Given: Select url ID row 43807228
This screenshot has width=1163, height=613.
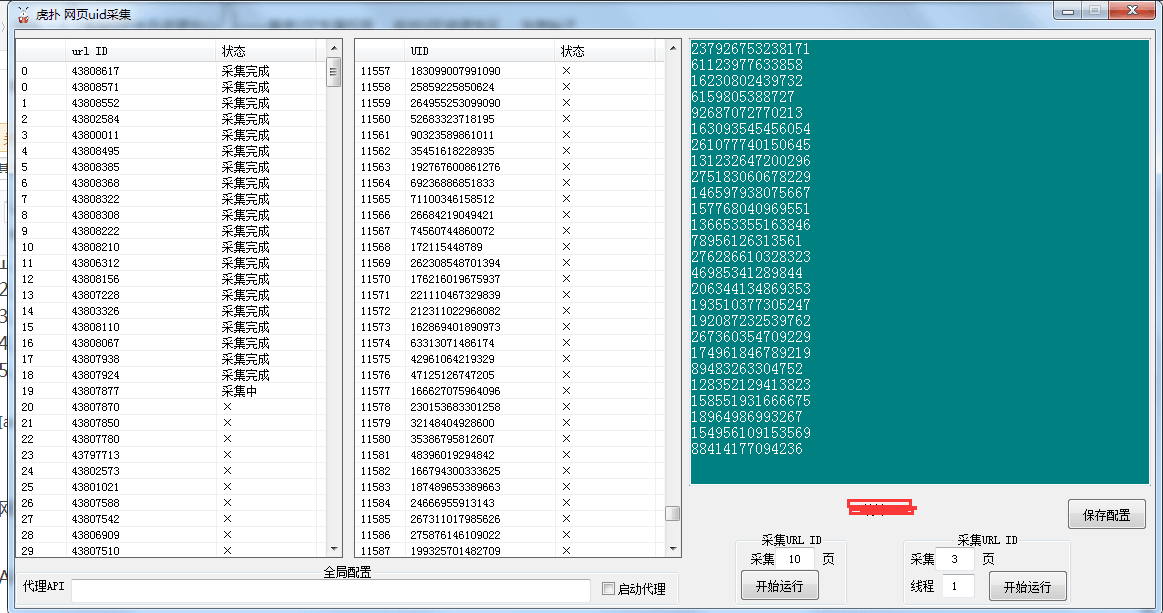Looking at the screenshot, I should click(x=171, y=295).
